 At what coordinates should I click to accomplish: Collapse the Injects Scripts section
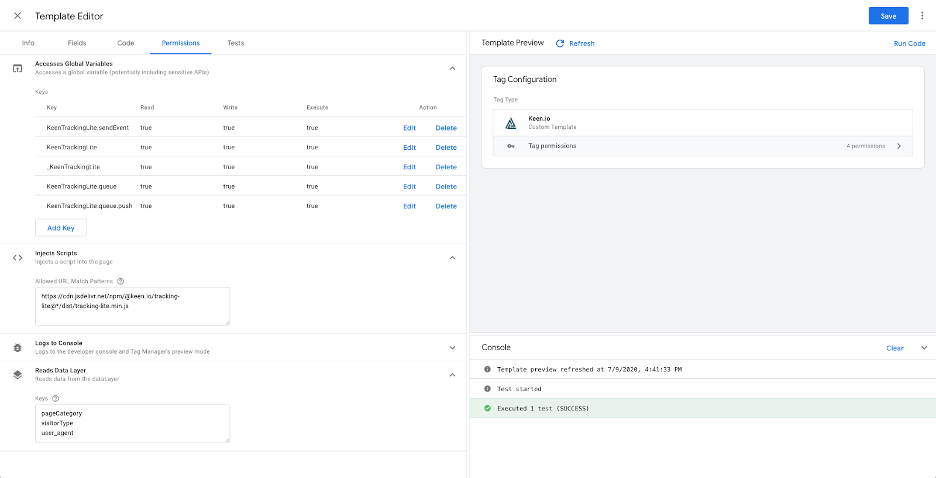click(452, 258)
